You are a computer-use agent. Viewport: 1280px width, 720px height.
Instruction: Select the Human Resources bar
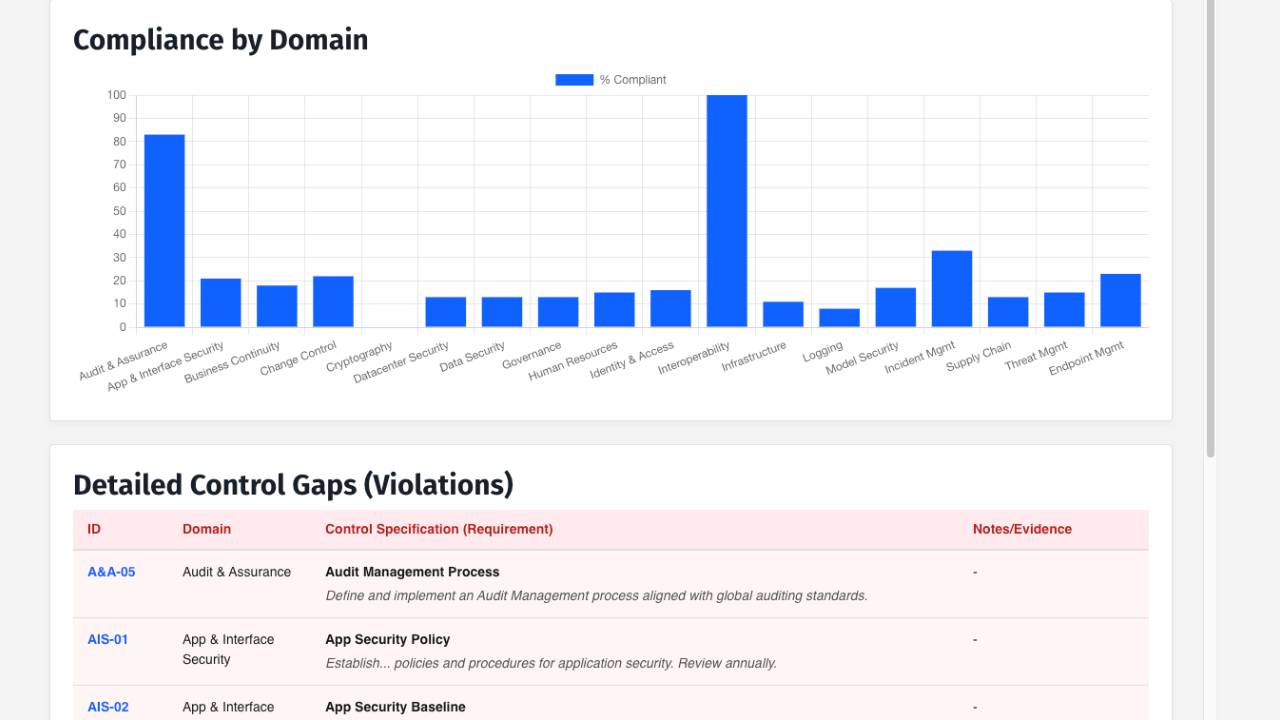pyautogui.click(x=614, y=310)
